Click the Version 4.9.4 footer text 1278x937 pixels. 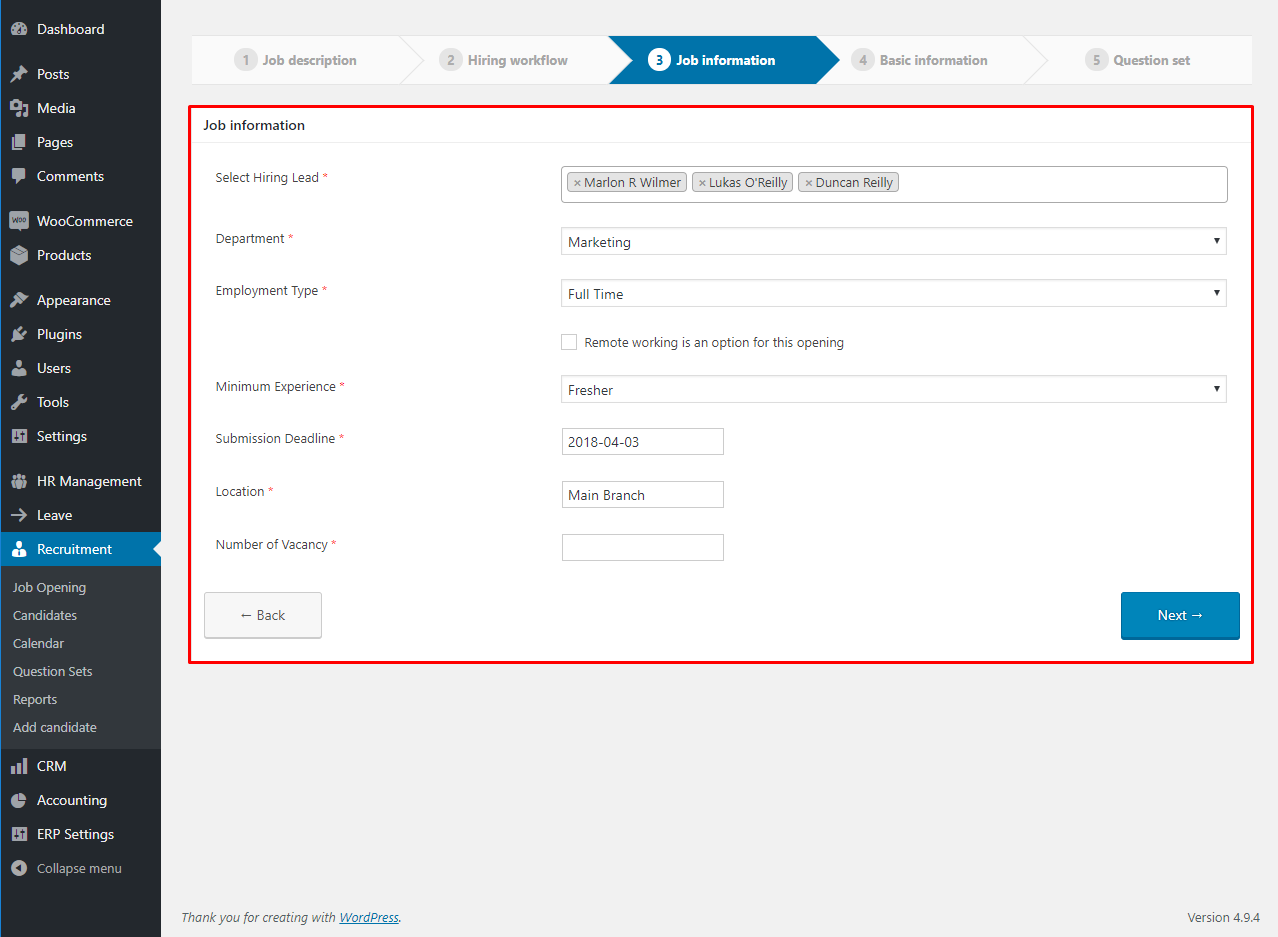coord(1223,917)
